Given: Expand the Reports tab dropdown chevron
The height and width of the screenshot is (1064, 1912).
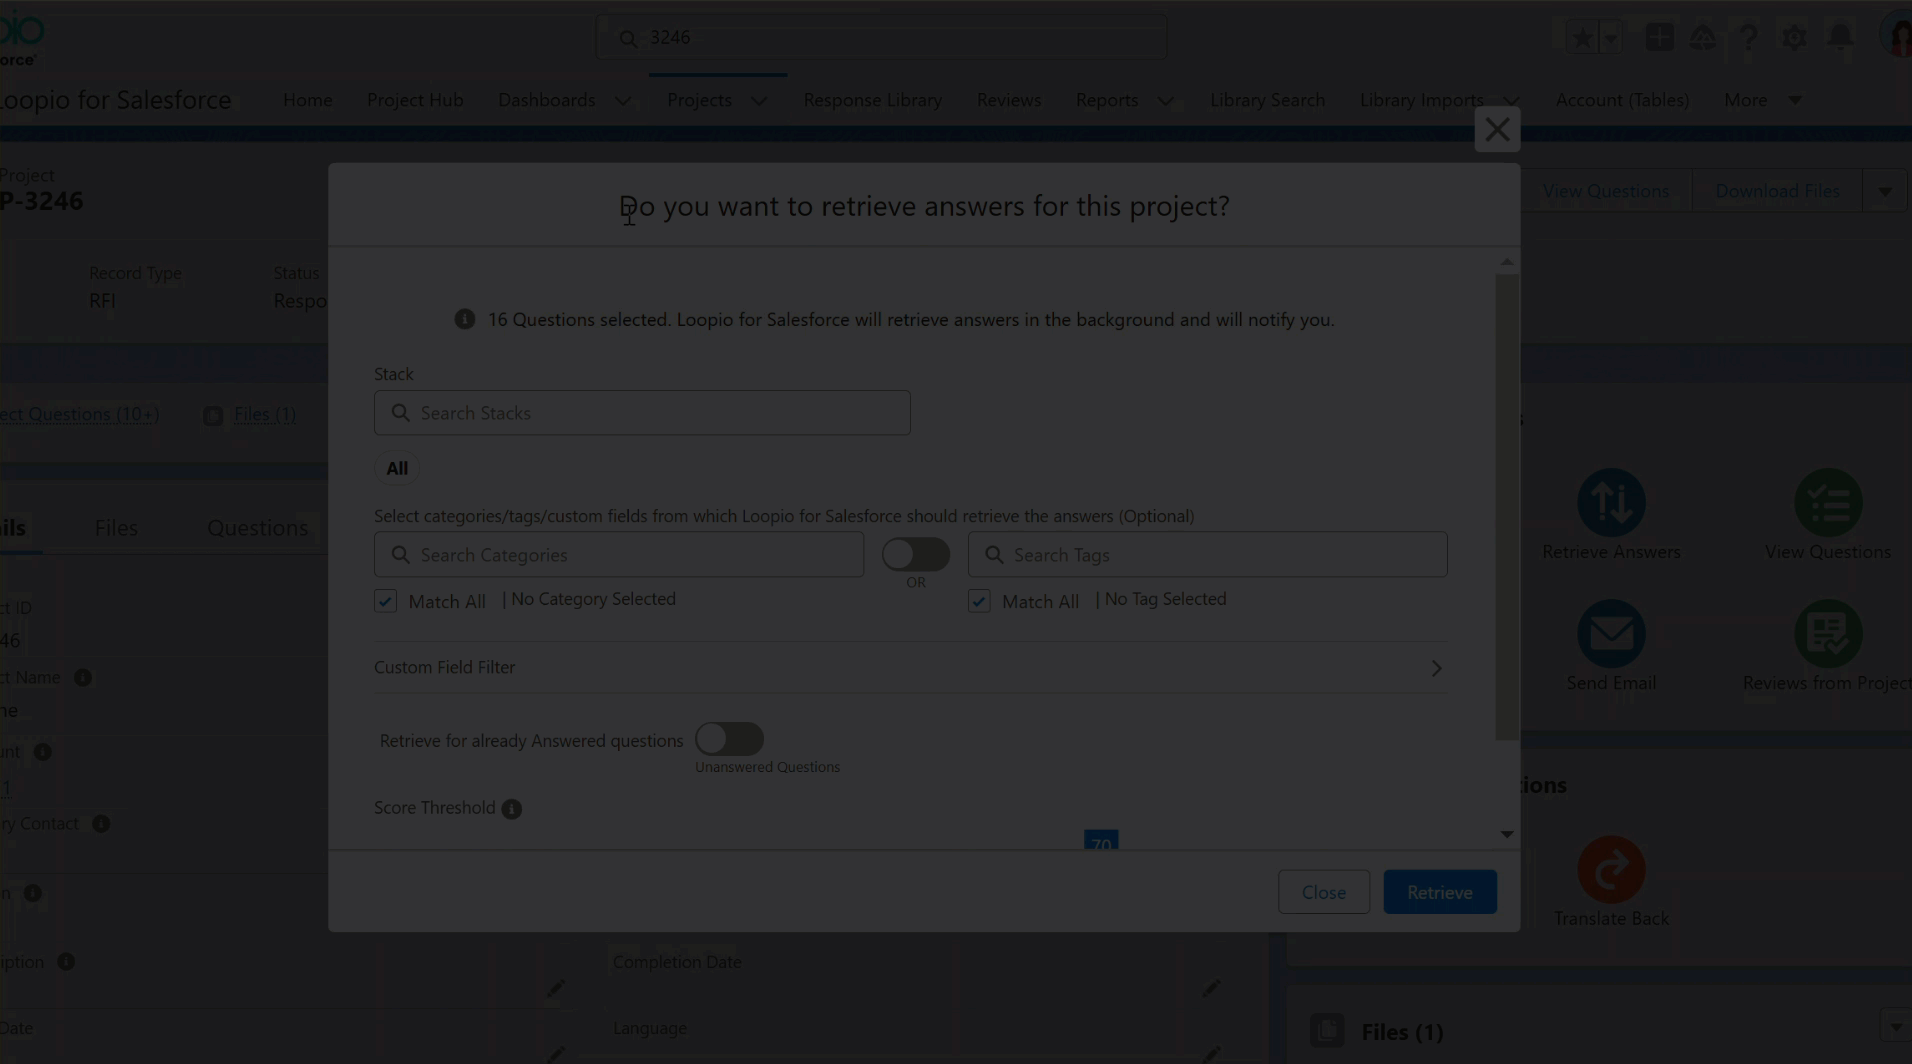Looking at the screenshot, I should click(1166, 101).
